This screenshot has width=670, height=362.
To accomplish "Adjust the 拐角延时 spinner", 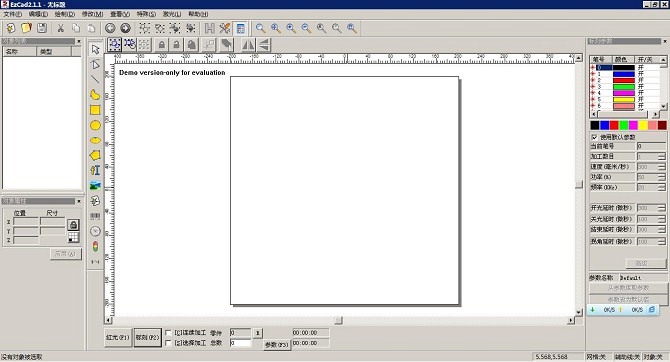I will click(662, 241).
